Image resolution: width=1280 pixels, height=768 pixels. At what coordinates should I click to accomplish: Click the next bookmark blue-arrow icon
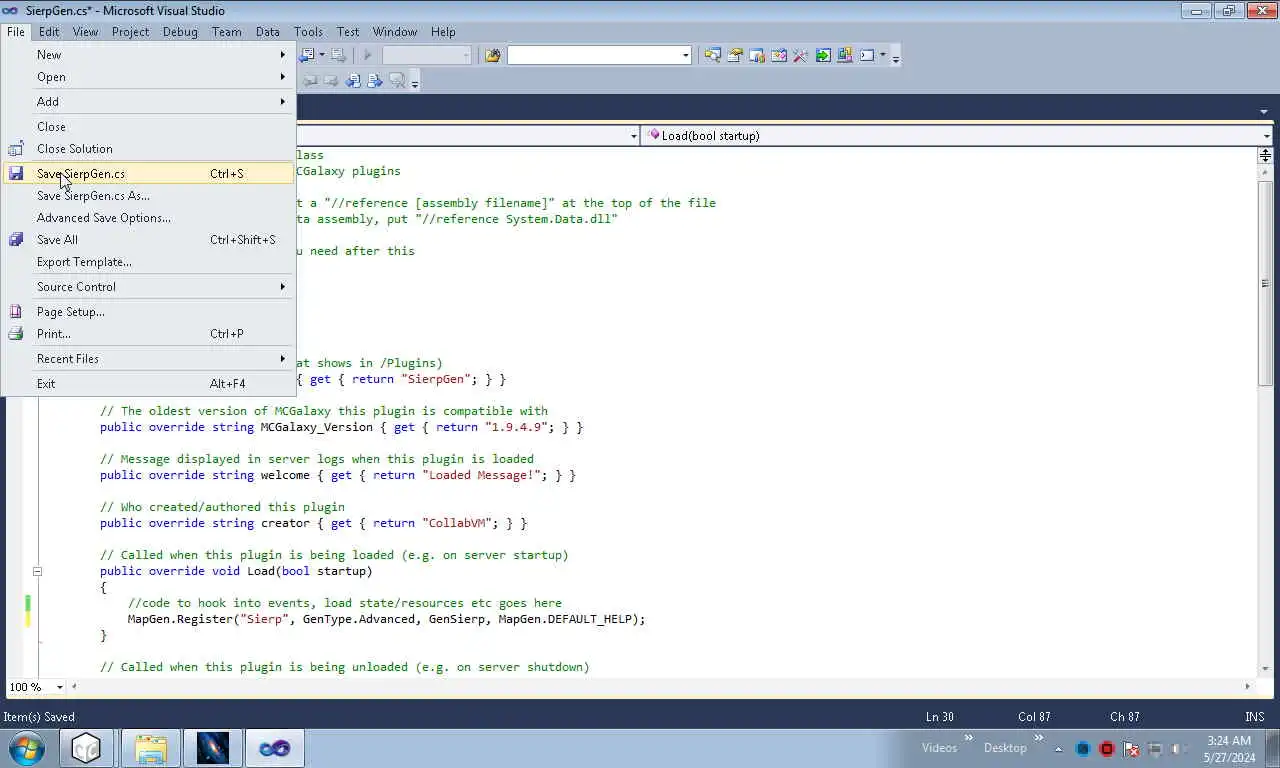pyautogui.click(x=375, y=81)
